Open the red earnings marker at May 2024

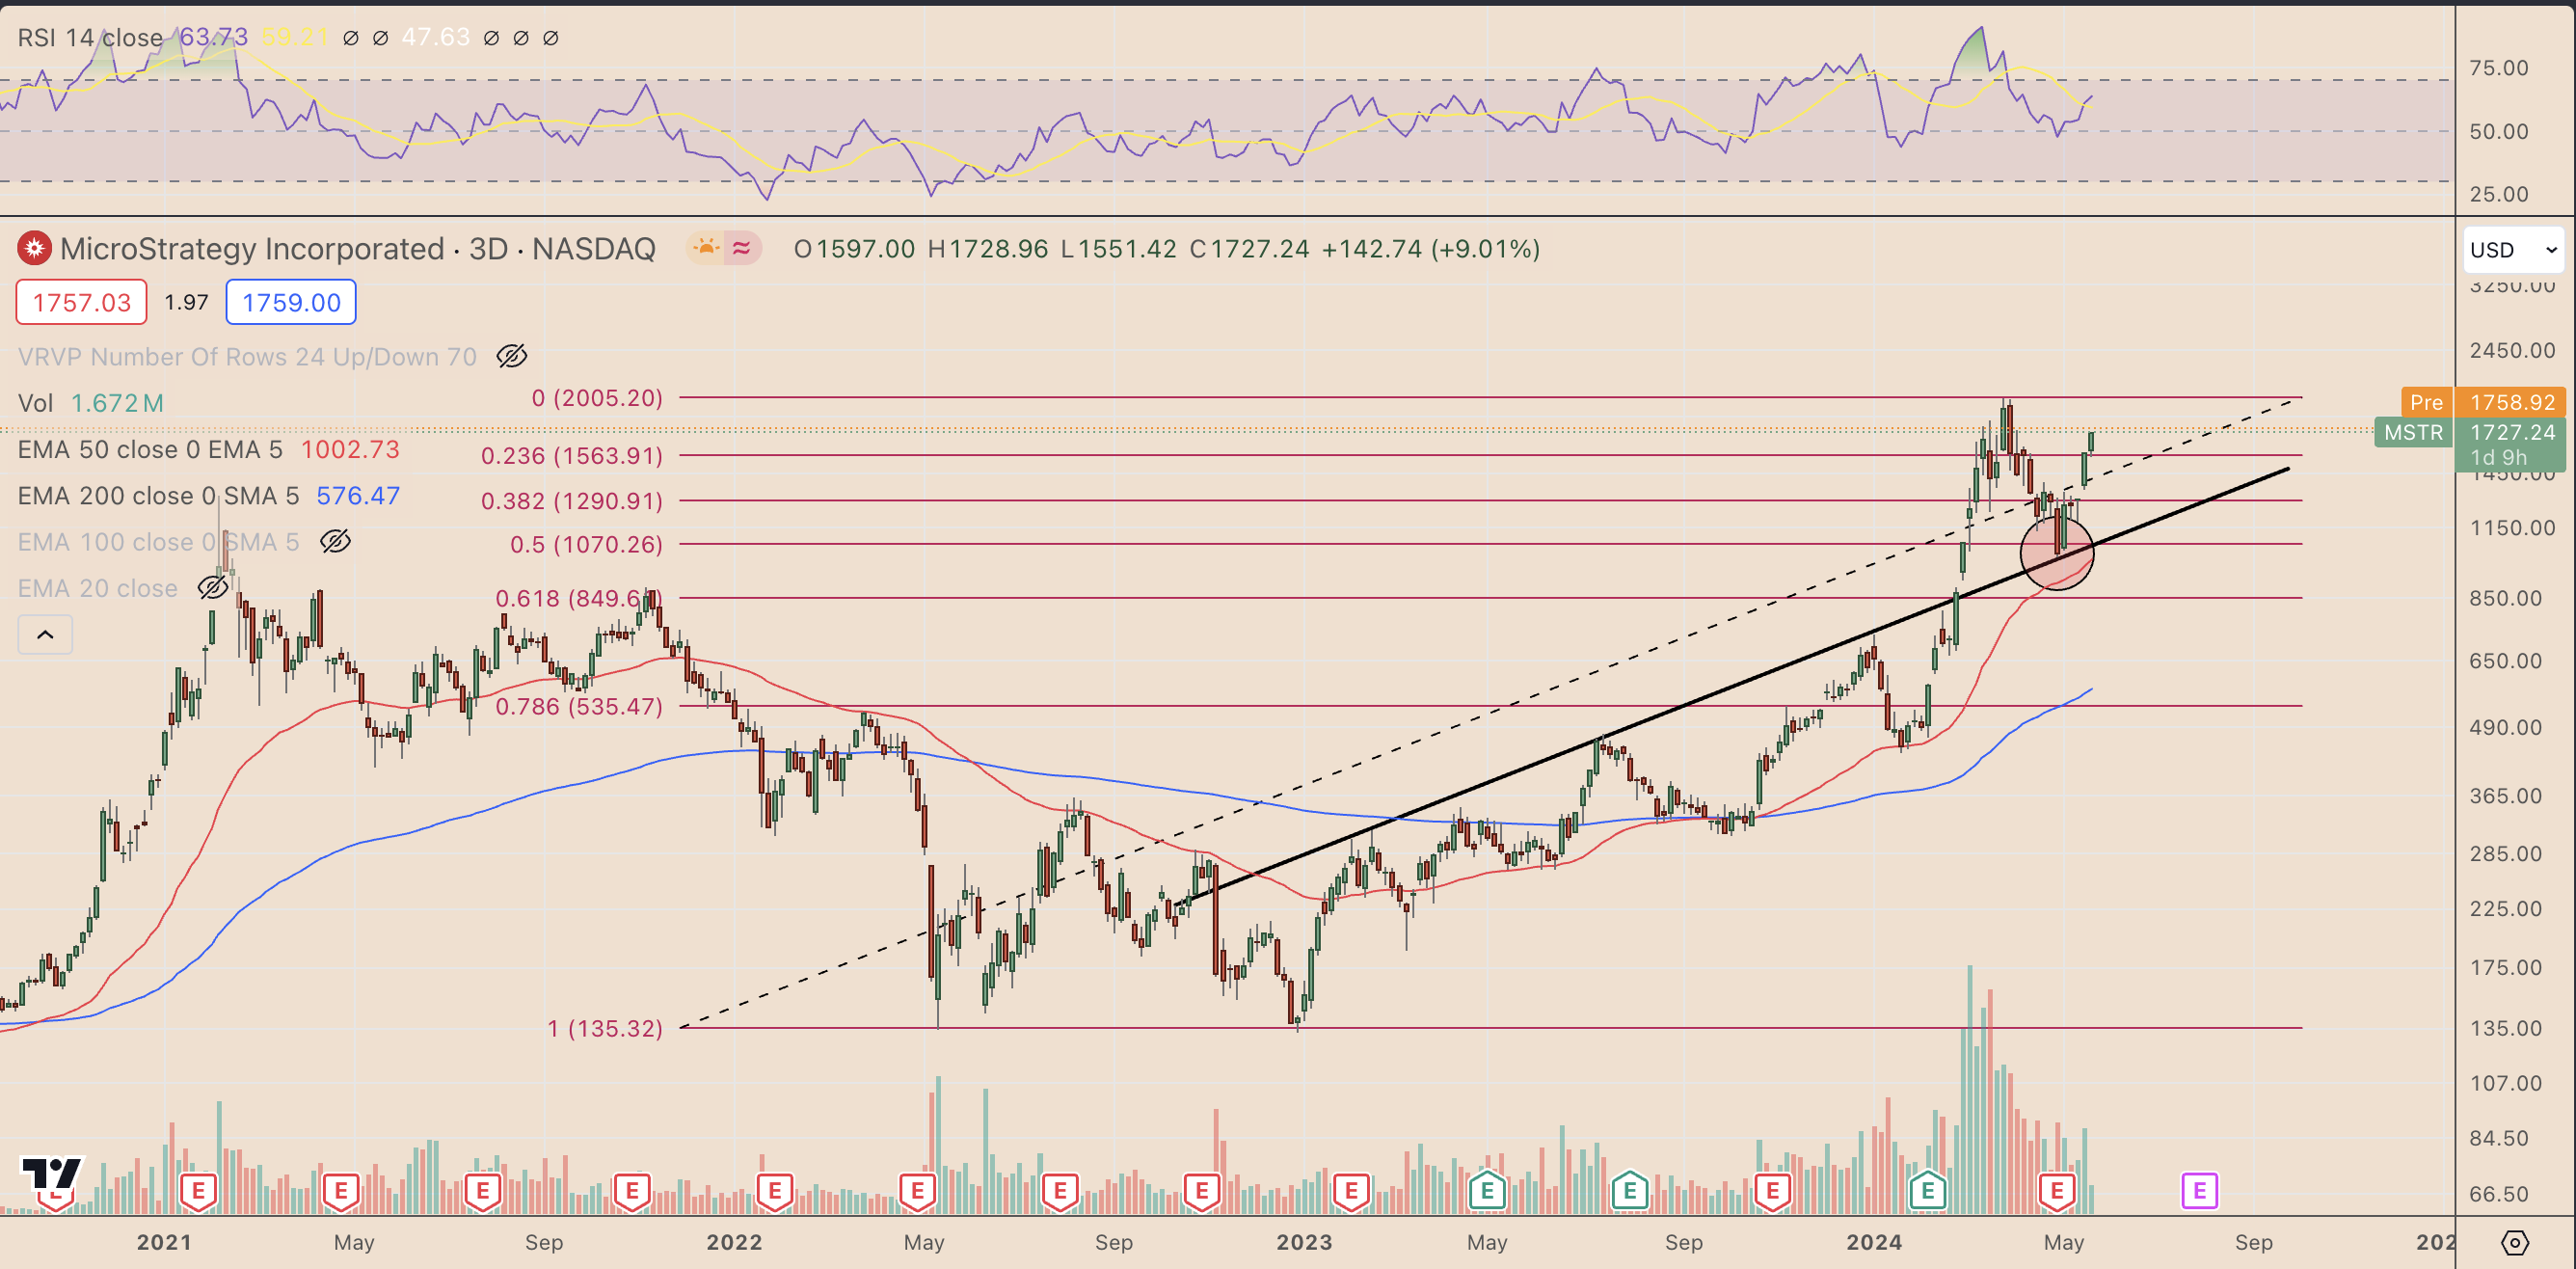pyautogui.click(x=2057, y=1191)
